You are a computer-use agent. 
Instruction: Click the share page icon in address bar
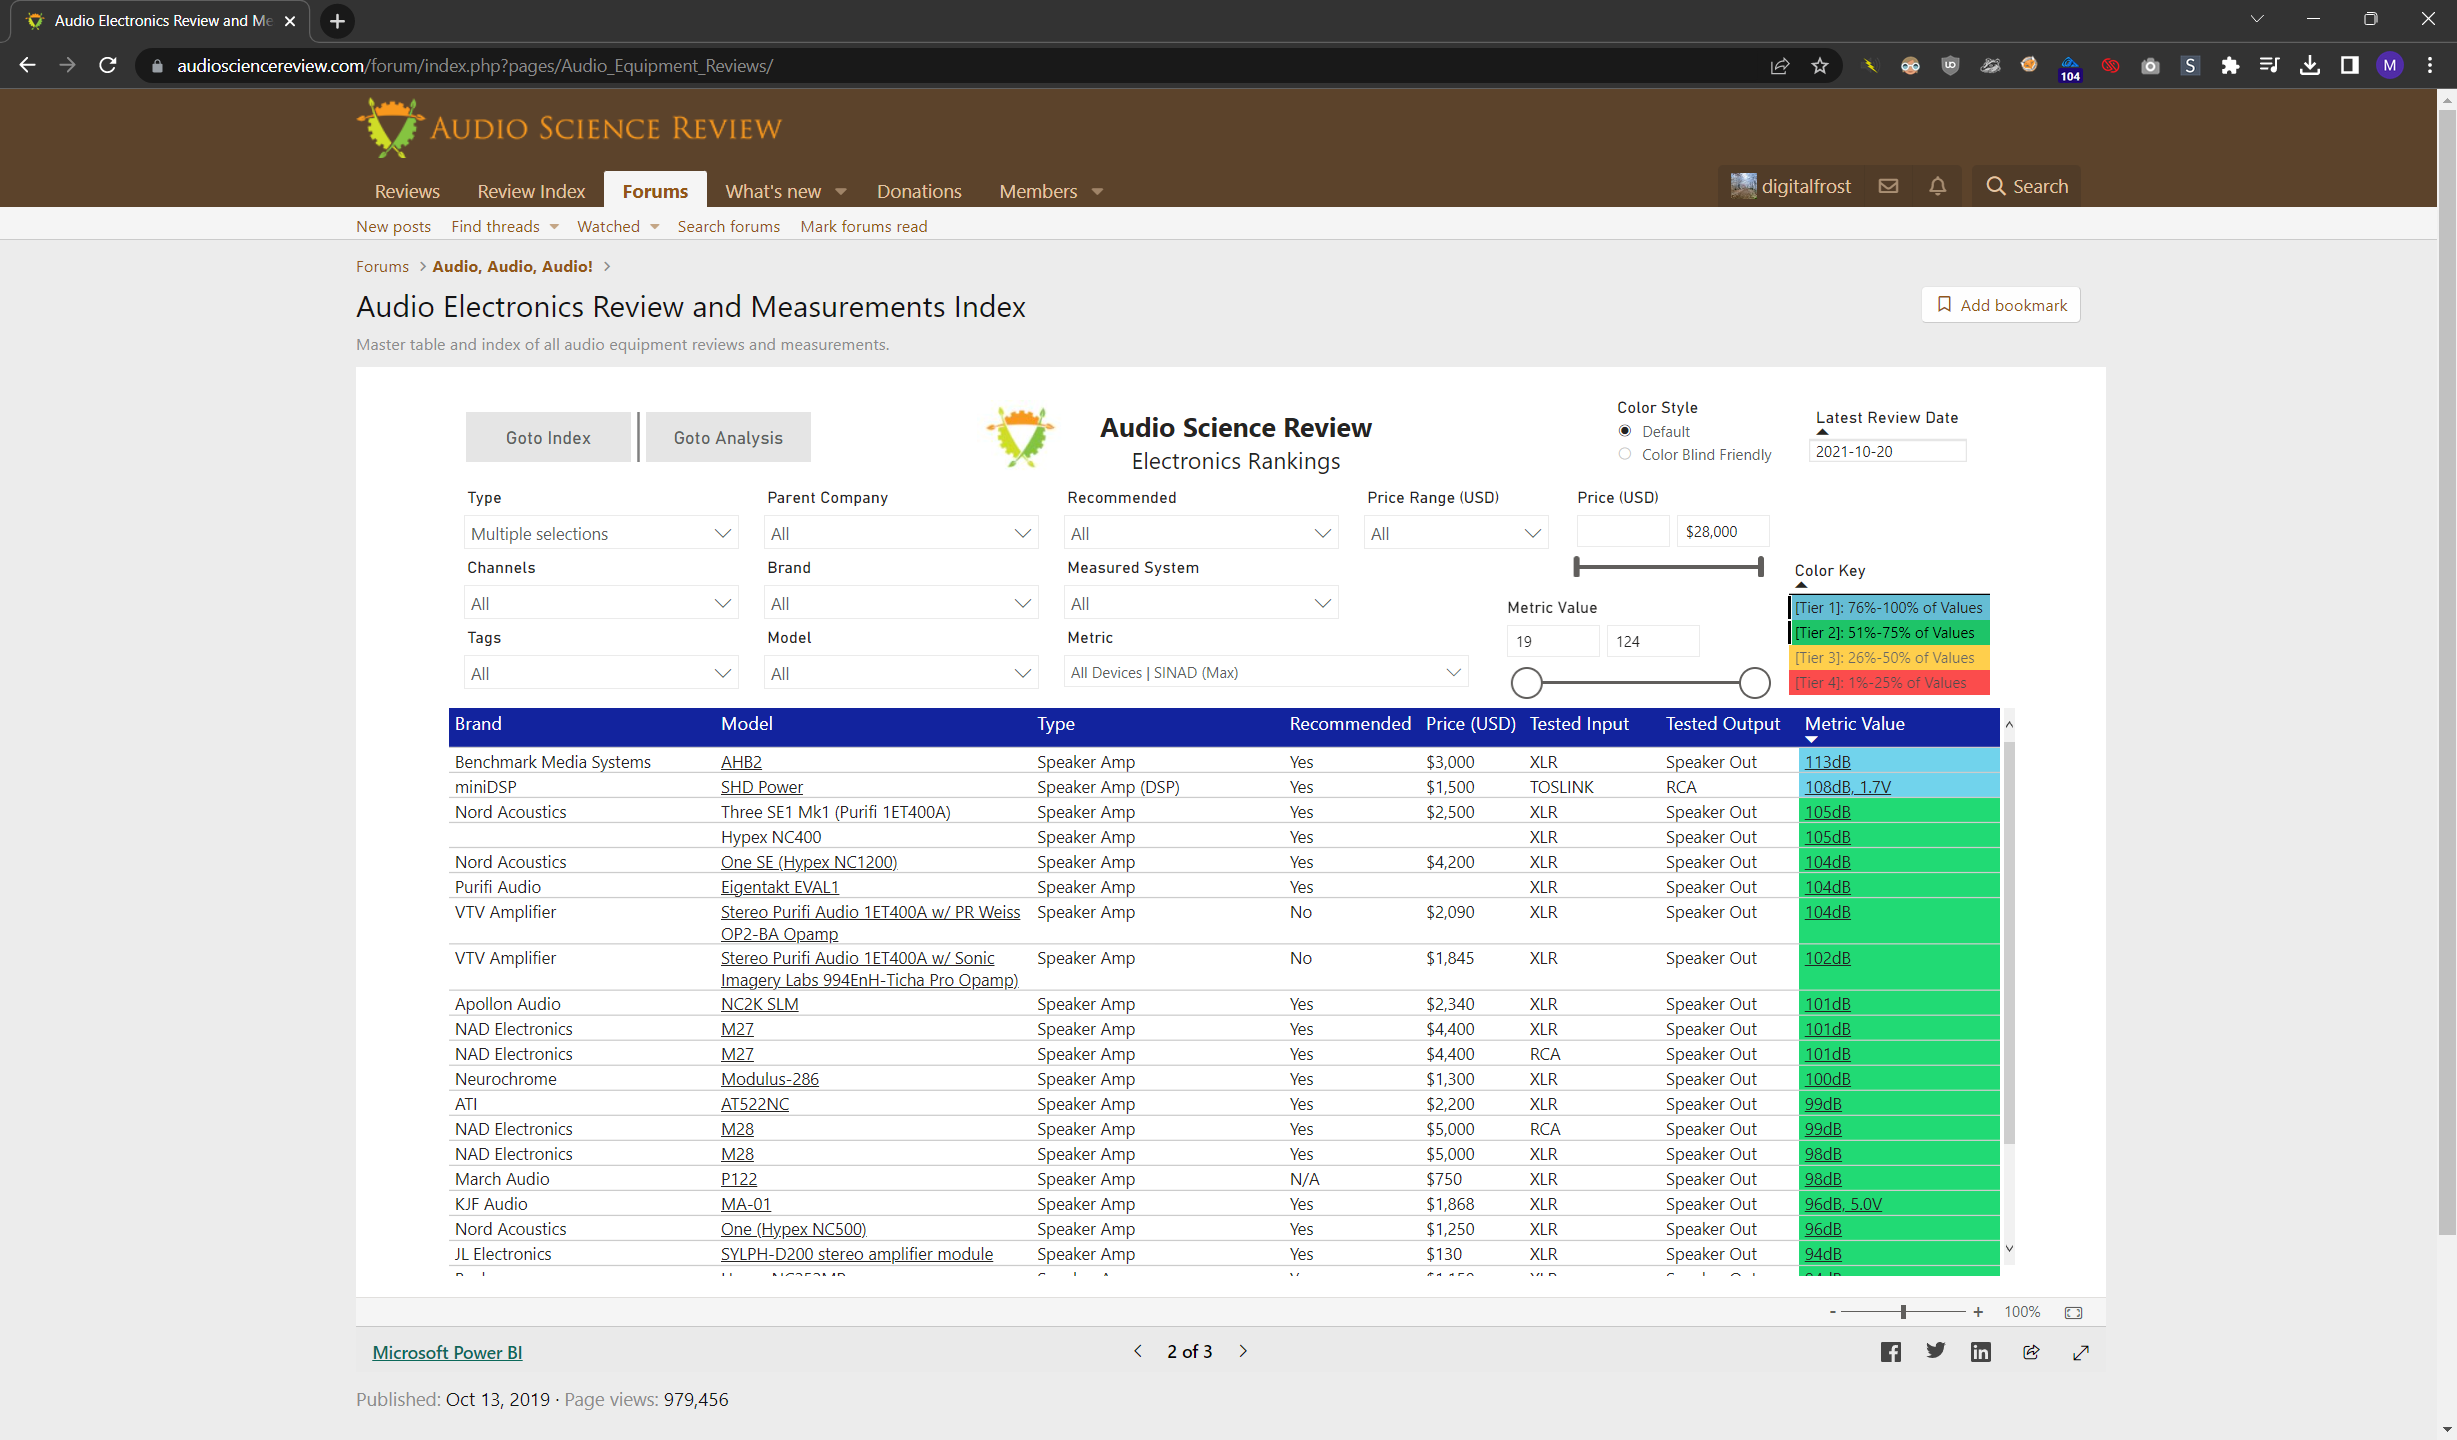coord(1780,66)
